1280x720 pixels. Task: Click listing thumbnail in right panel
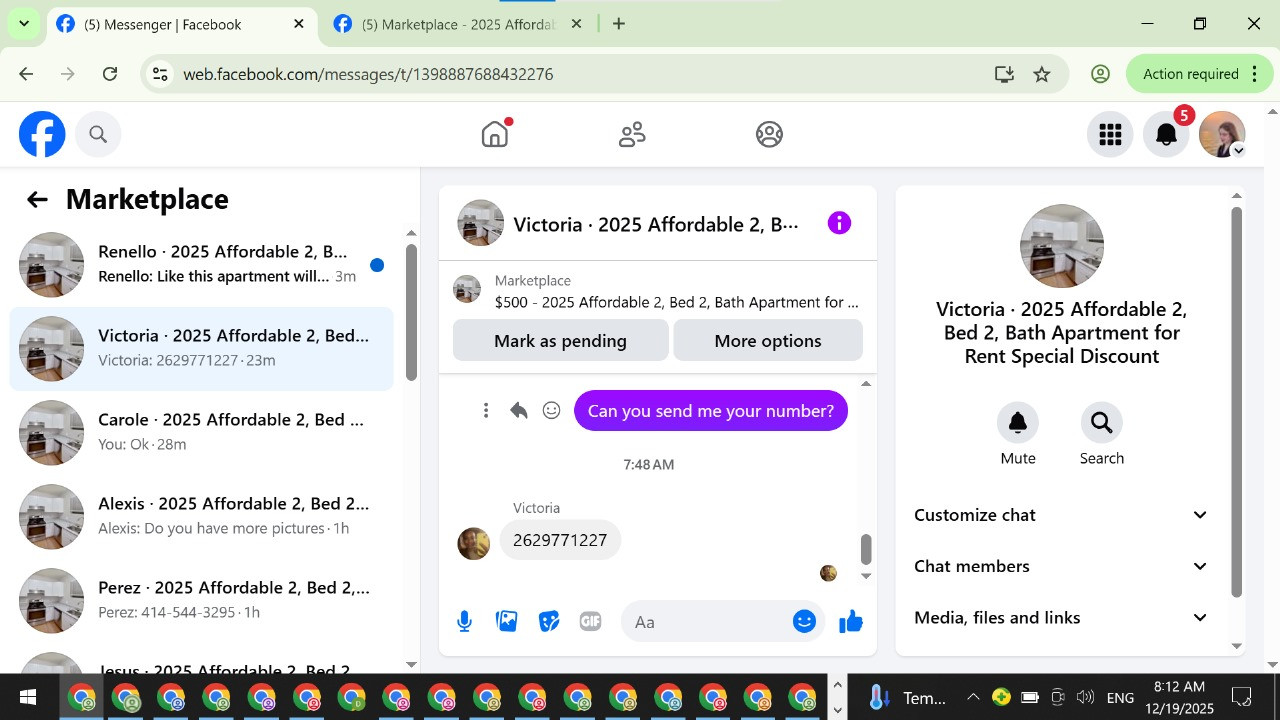(1062, 246)
